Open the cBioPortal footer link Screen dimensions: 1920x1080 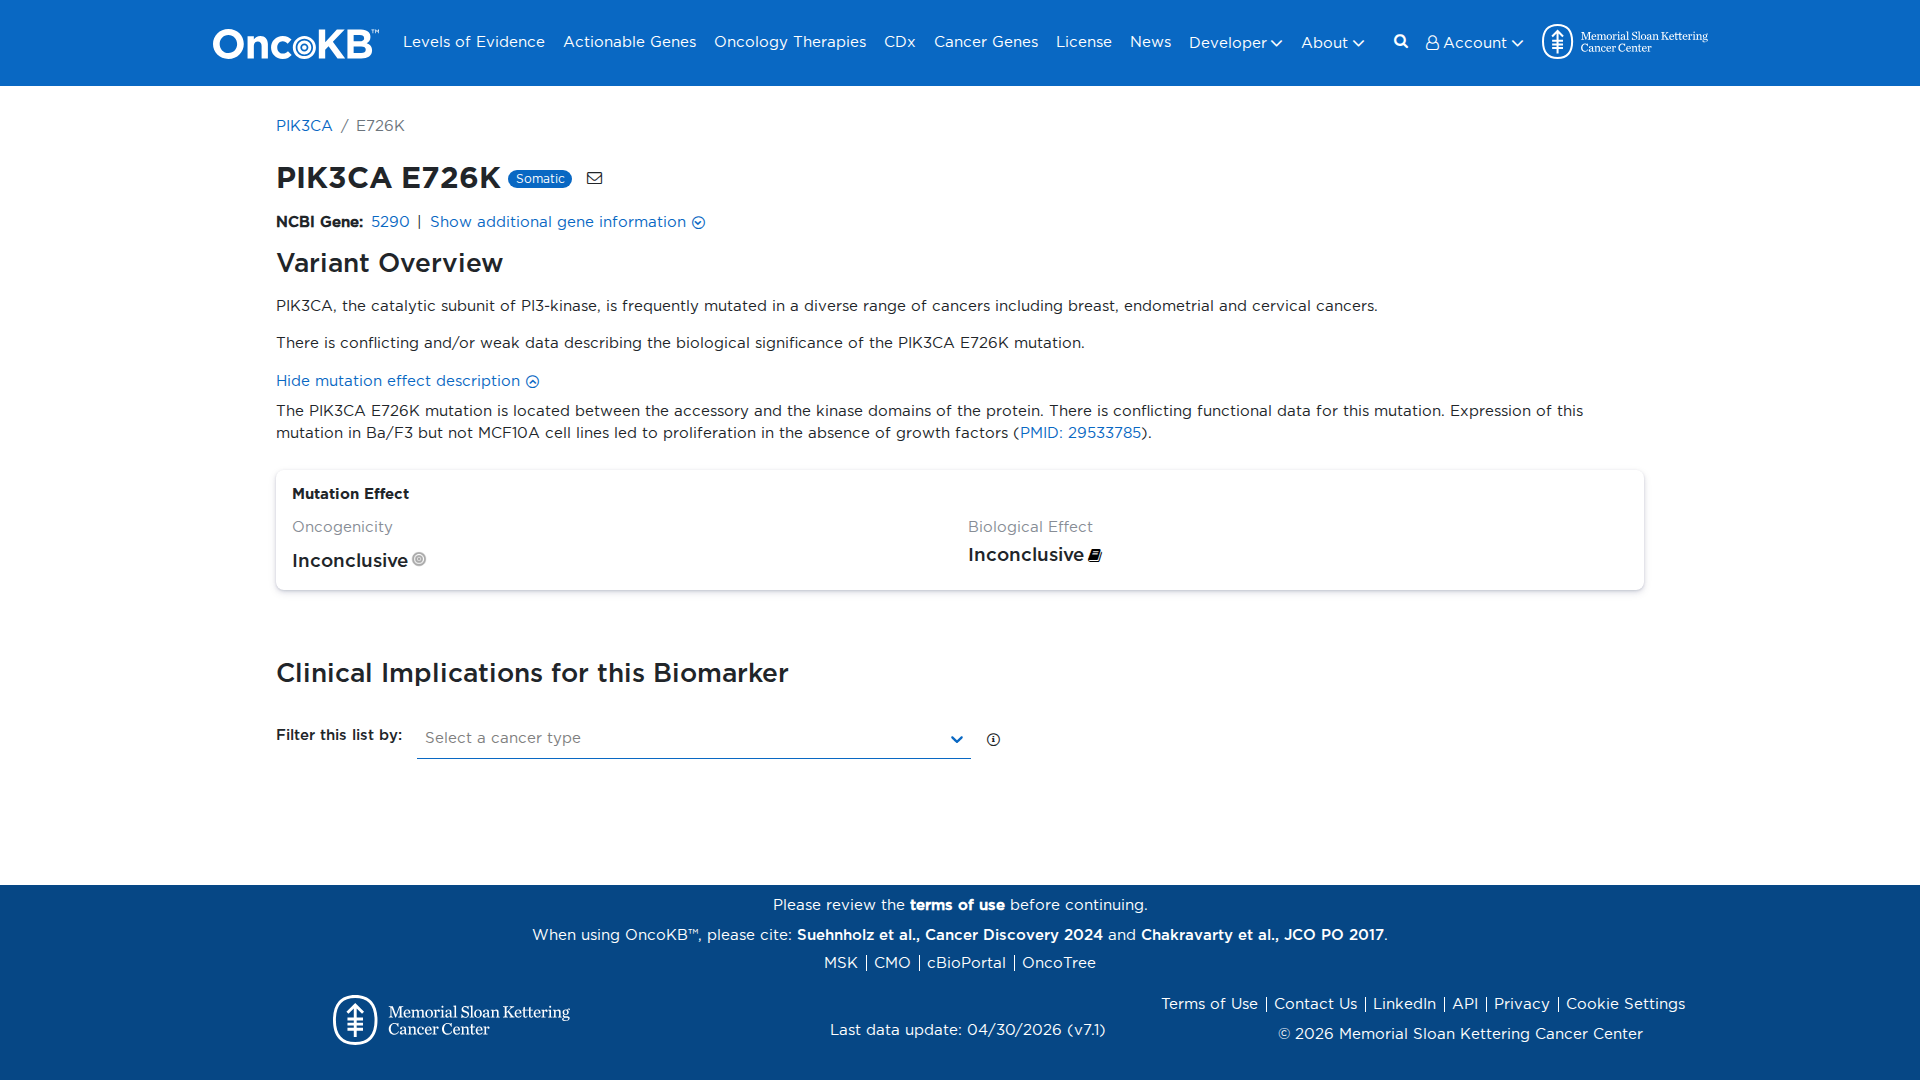pyautogui.click(x=966, y=963)
